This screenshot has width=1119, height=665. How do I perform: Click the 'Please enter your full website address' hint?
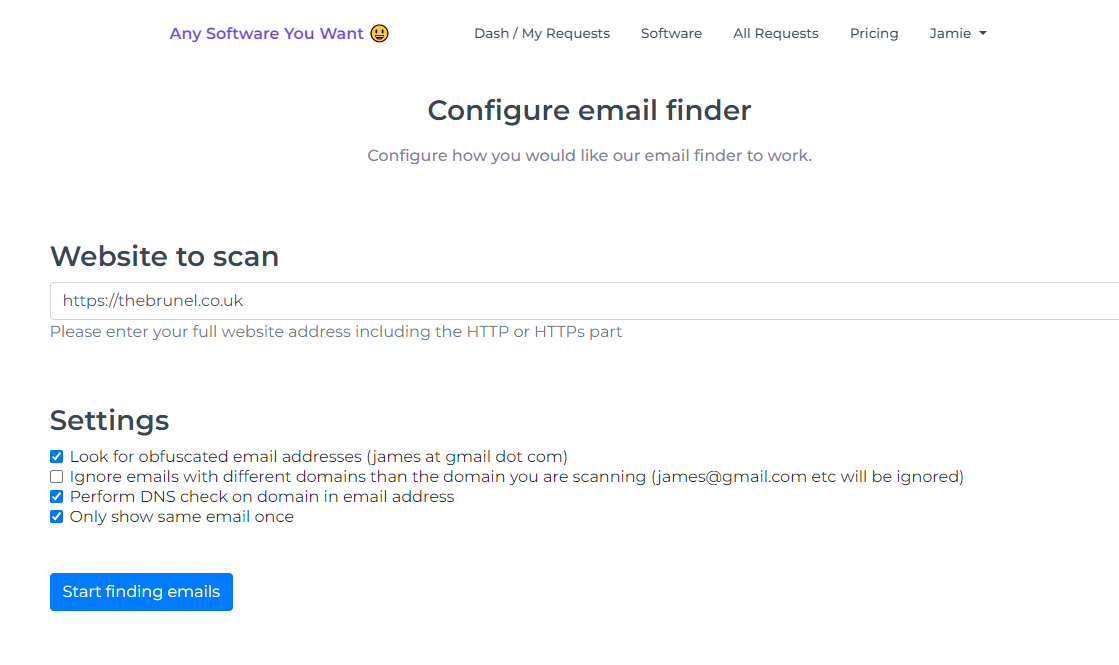point(336,332)
